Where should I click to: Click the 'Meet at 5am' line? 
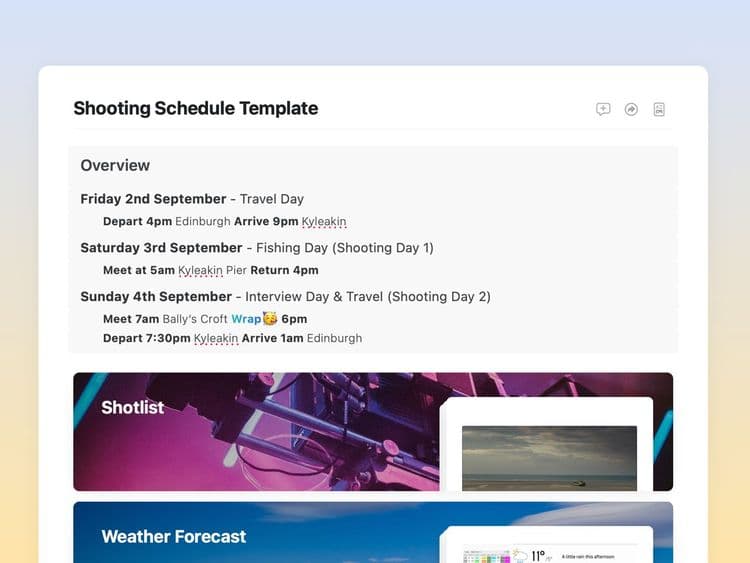click(210, 270)
